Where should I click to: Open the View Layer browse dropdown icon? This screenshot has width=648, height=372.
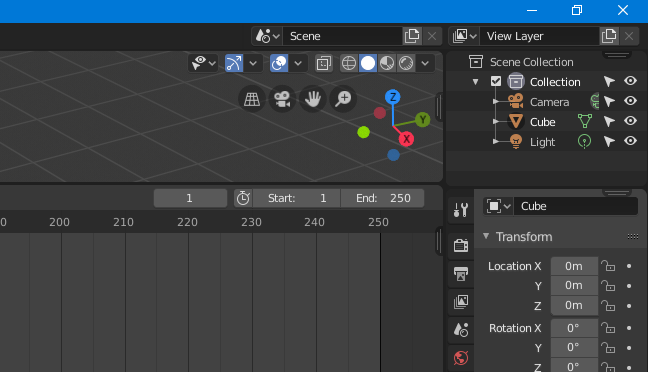tap(464, 36)
